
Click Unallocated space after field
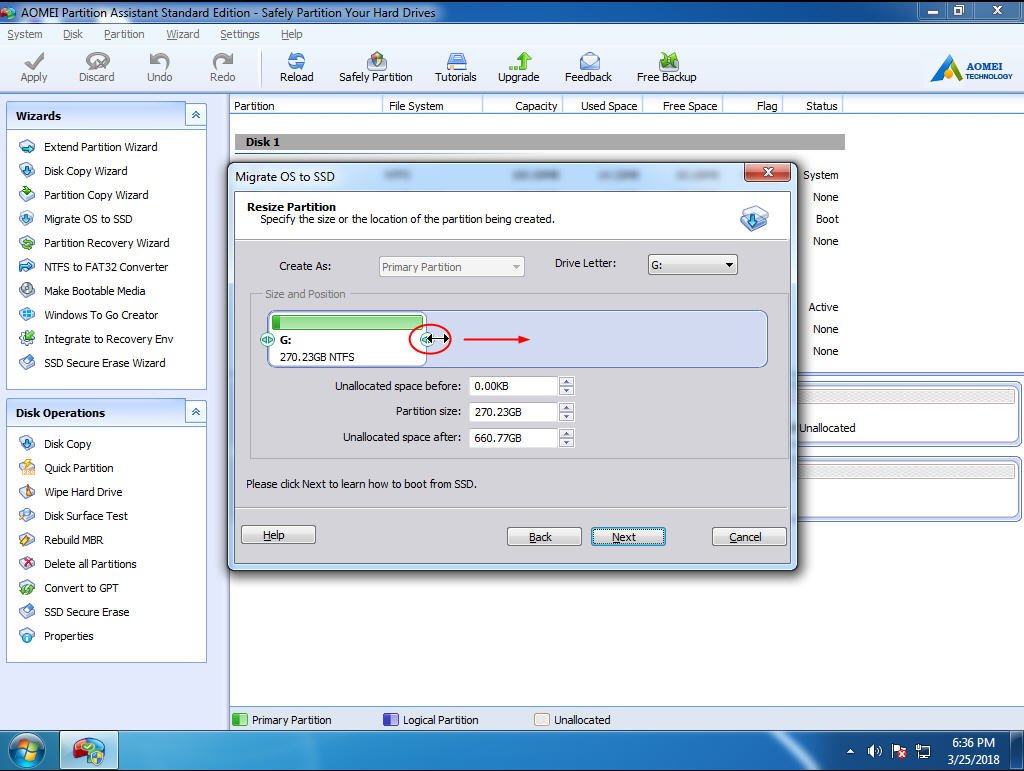coord(513,438)
